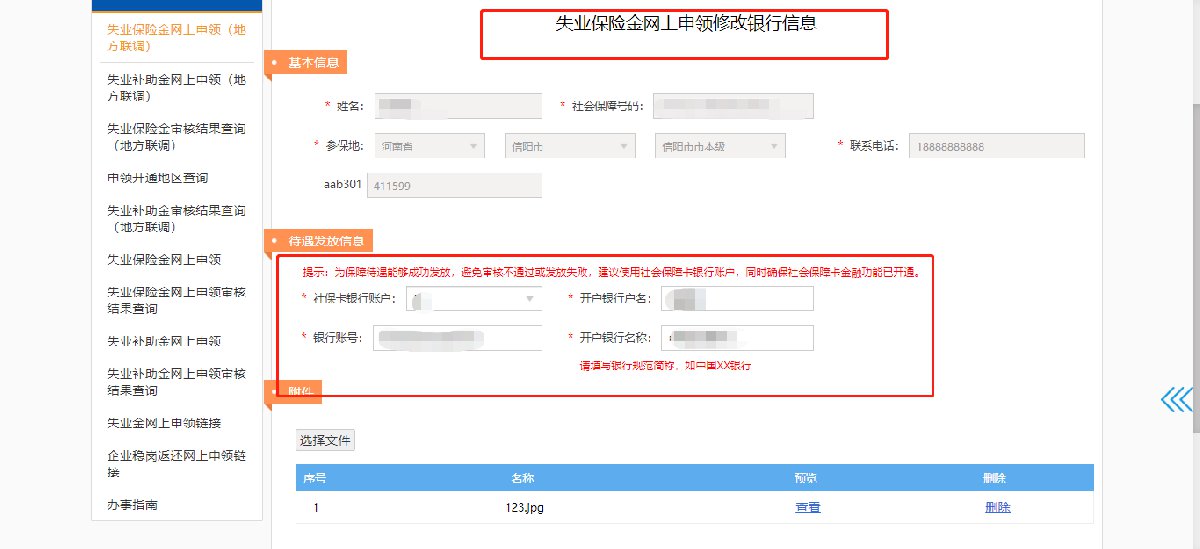This screenshot has height=549, width=1200.
Task: Open the 河南省 province dropdown
Action: pyautogui.click(x=429, y=146)
